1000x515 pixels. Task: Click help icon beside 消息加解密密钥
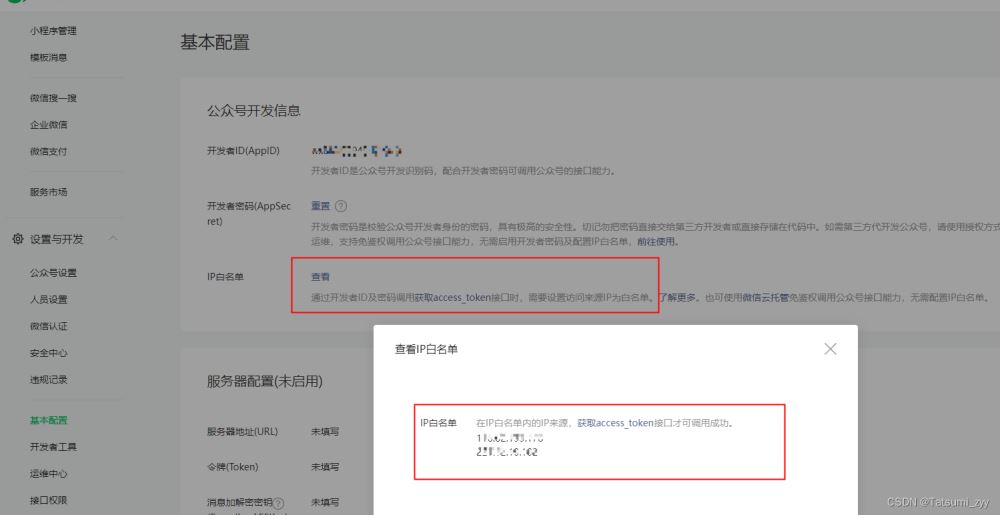(x=279, y=503)
